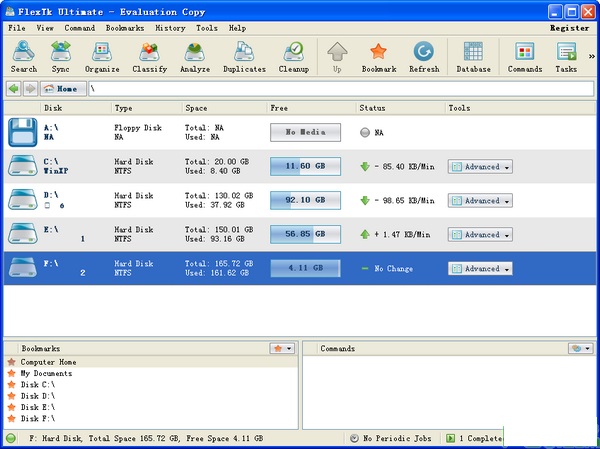Launch the Classify tool
The height and width of the screenshot is (449, 600).
pos(149,57)
